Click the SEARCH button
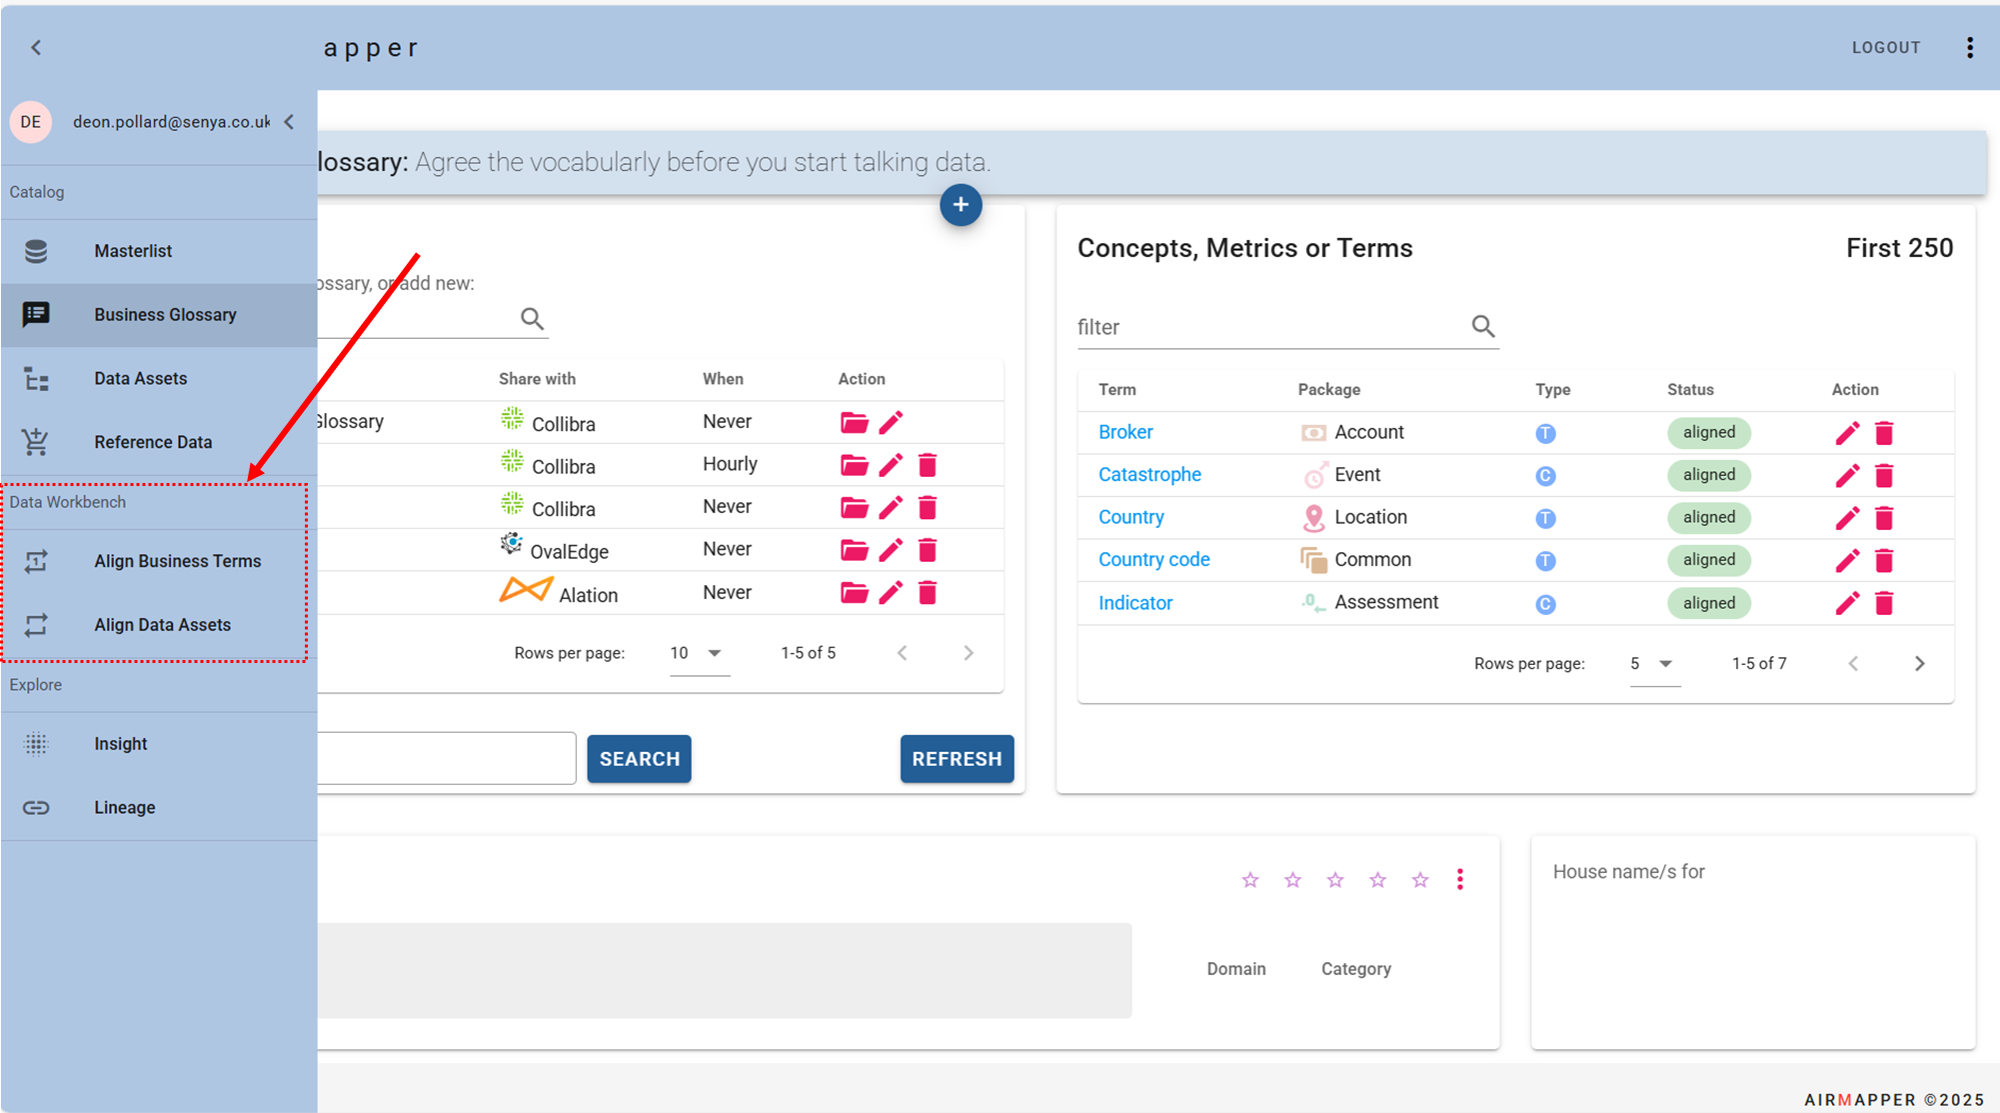Viewport: 2000px width, 1113px height. (638, 758)
